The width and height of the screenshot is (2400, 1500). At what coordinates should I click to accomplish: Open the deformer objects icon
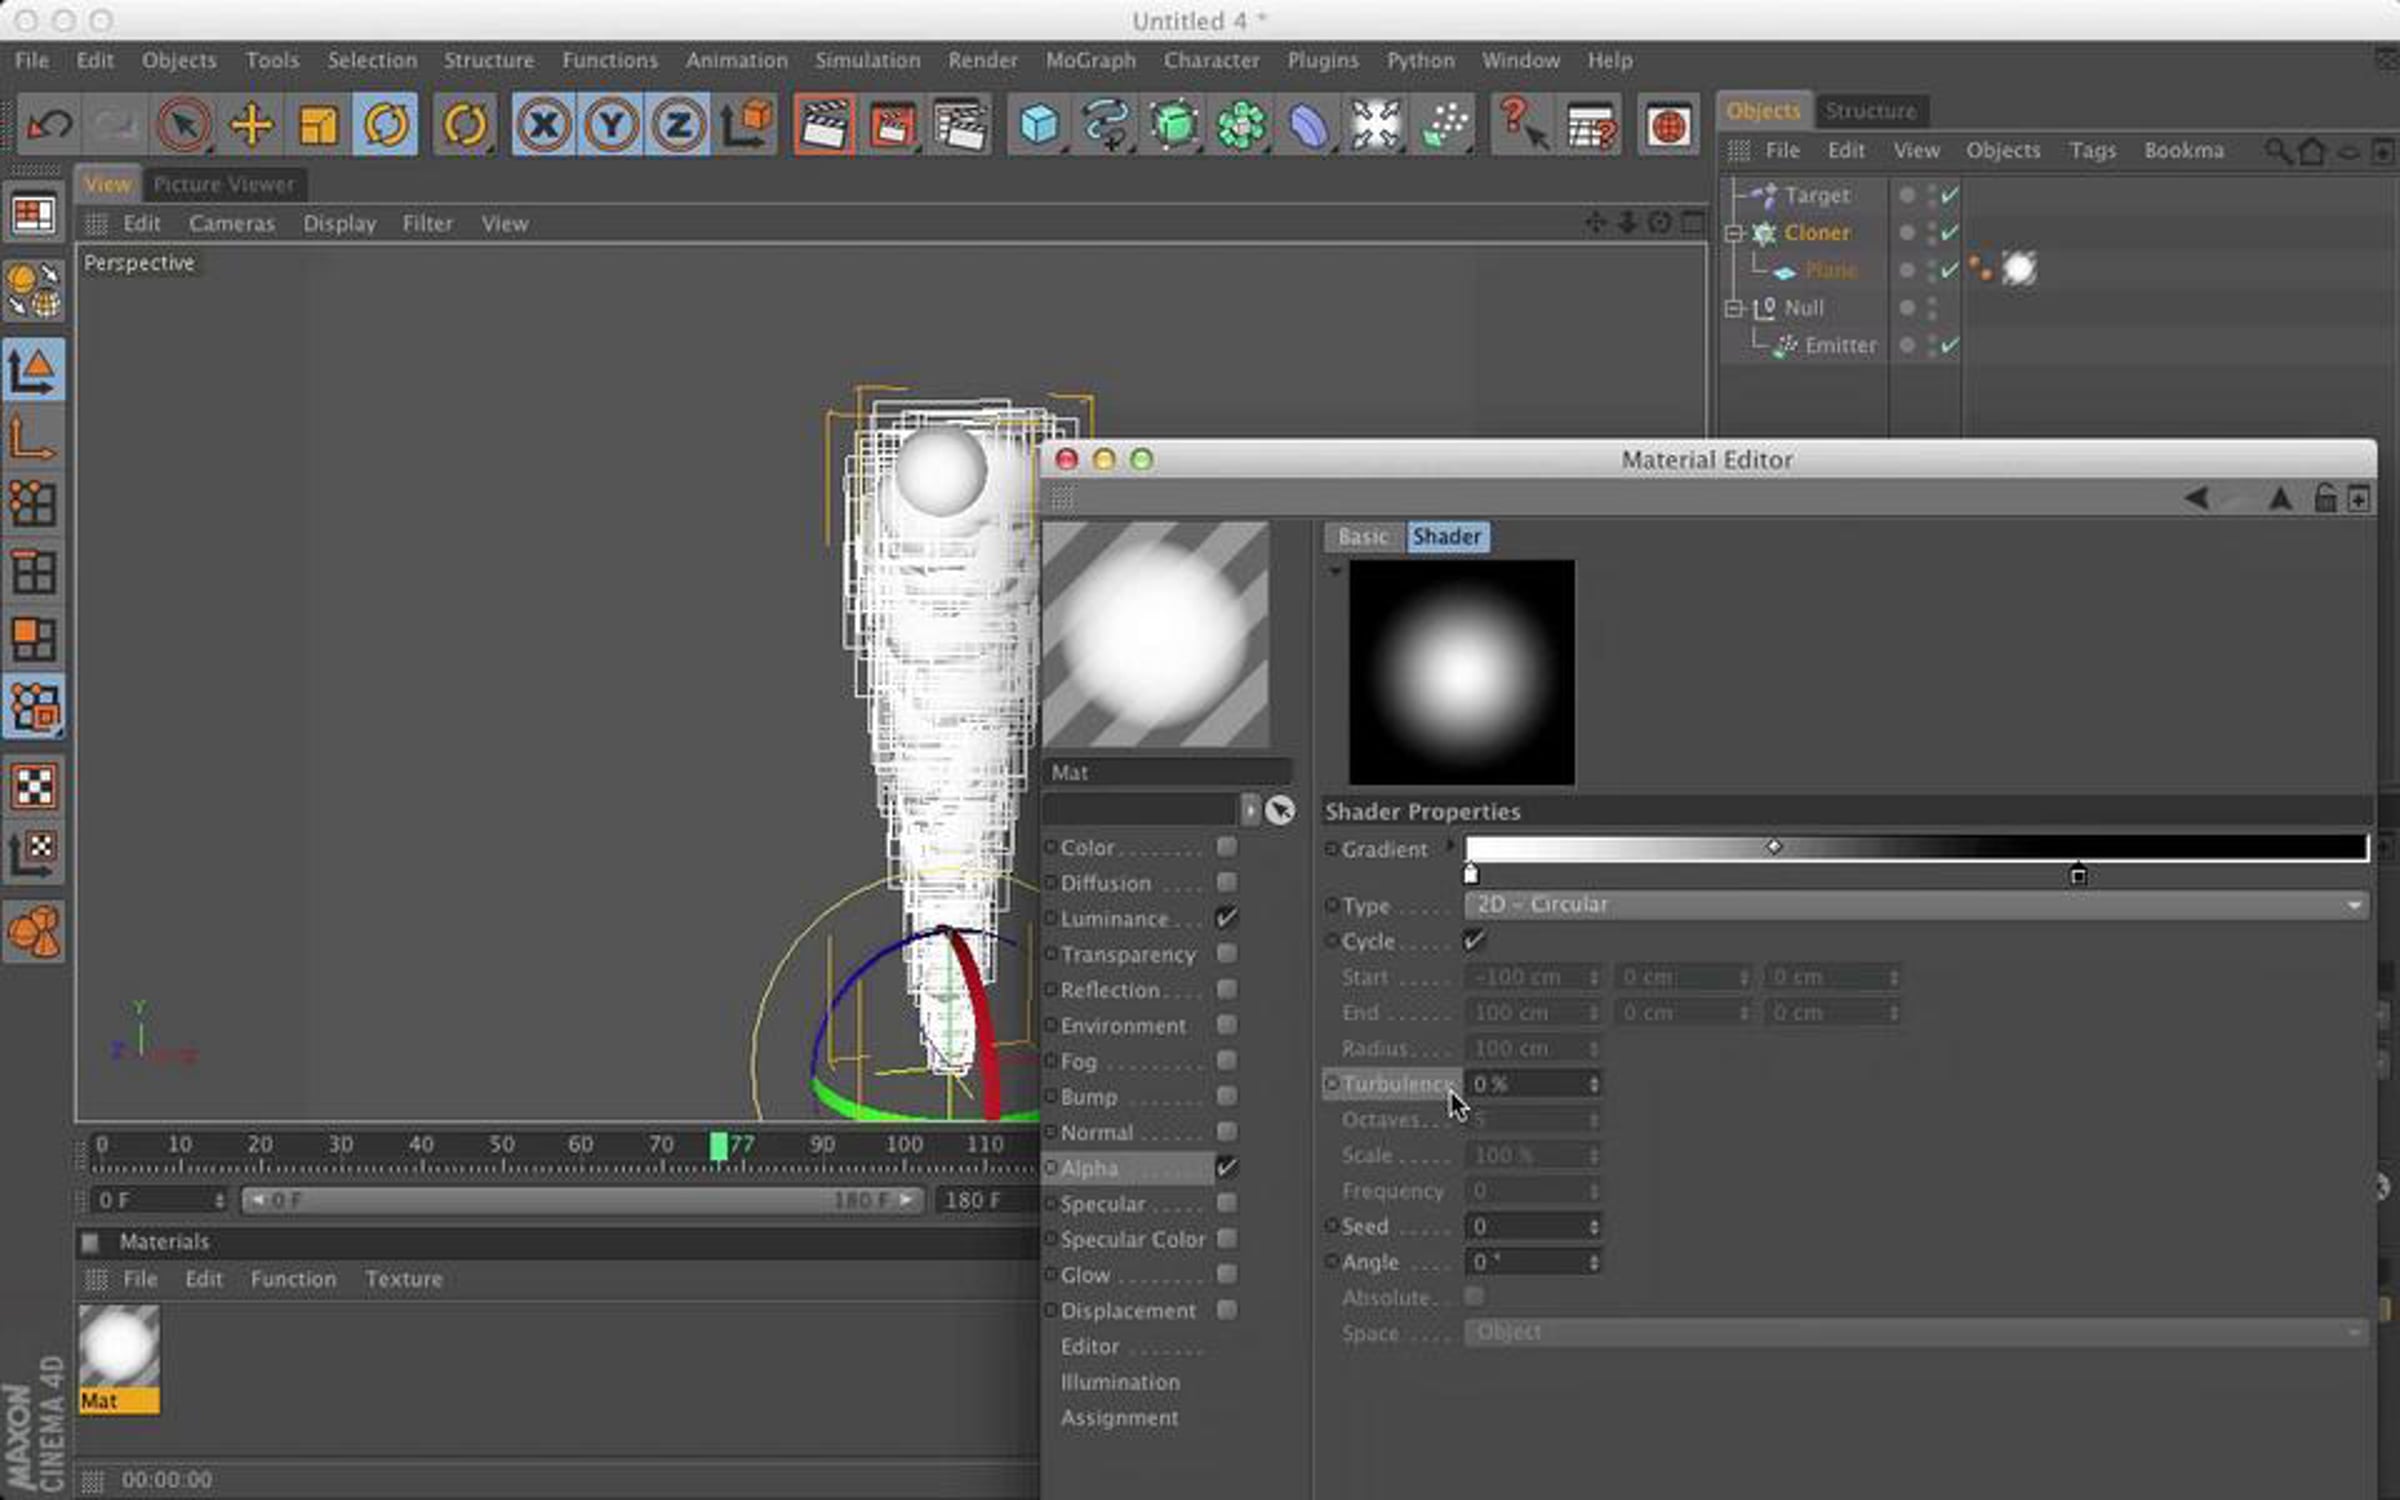tap(1308, 125)
